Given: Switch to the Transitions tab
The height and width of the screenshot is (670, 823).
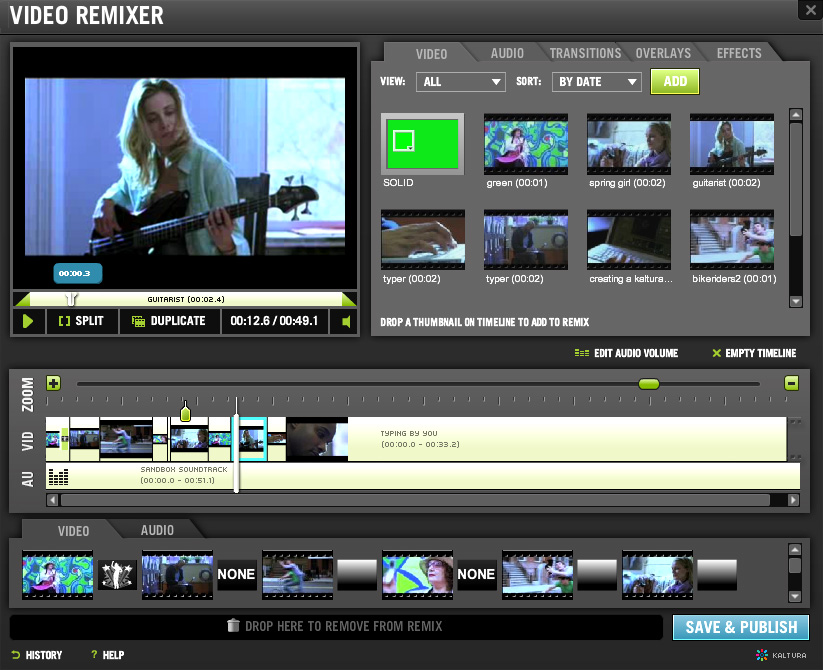Looking at the screenshot, I should click(585, 54).
